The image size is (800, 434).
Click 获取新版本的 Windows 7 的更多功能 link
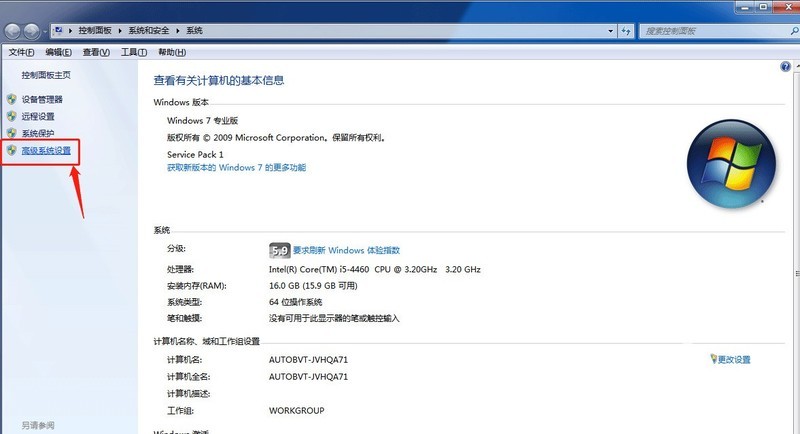(236, 168)
